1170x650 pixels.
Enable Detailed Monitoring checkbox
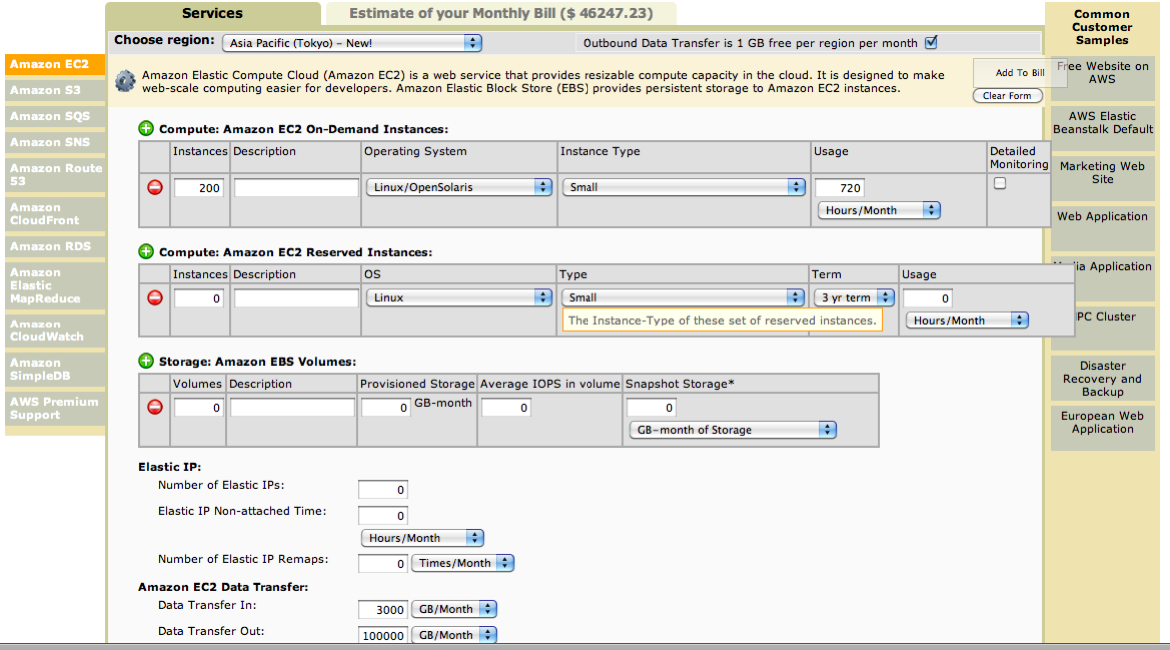pos(1000,183)
